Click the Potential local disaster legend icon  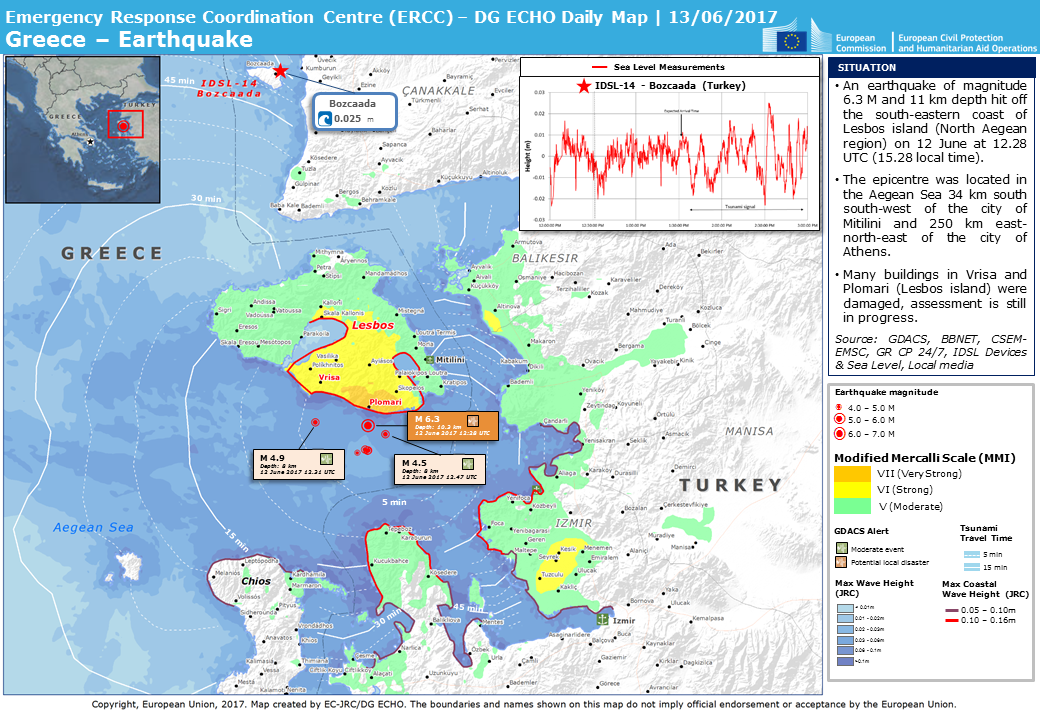click(x=841, y=562)
